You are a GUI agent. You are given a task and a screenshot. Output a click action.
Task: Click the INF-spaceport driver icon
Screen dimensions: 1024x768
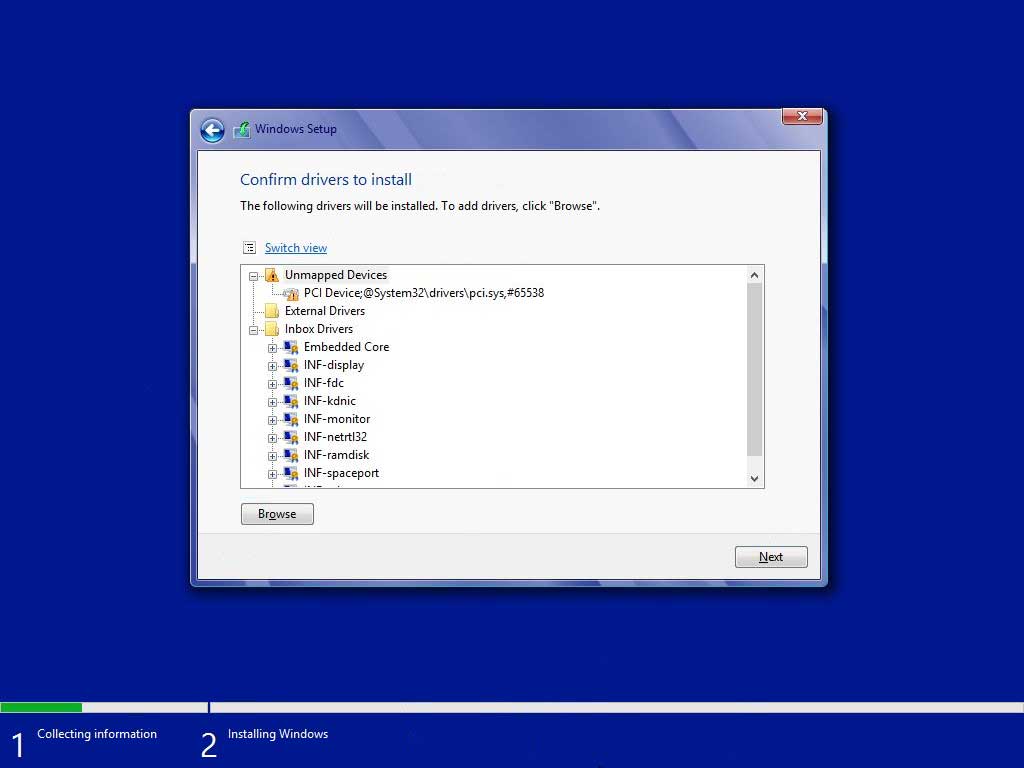click(291, 473)
